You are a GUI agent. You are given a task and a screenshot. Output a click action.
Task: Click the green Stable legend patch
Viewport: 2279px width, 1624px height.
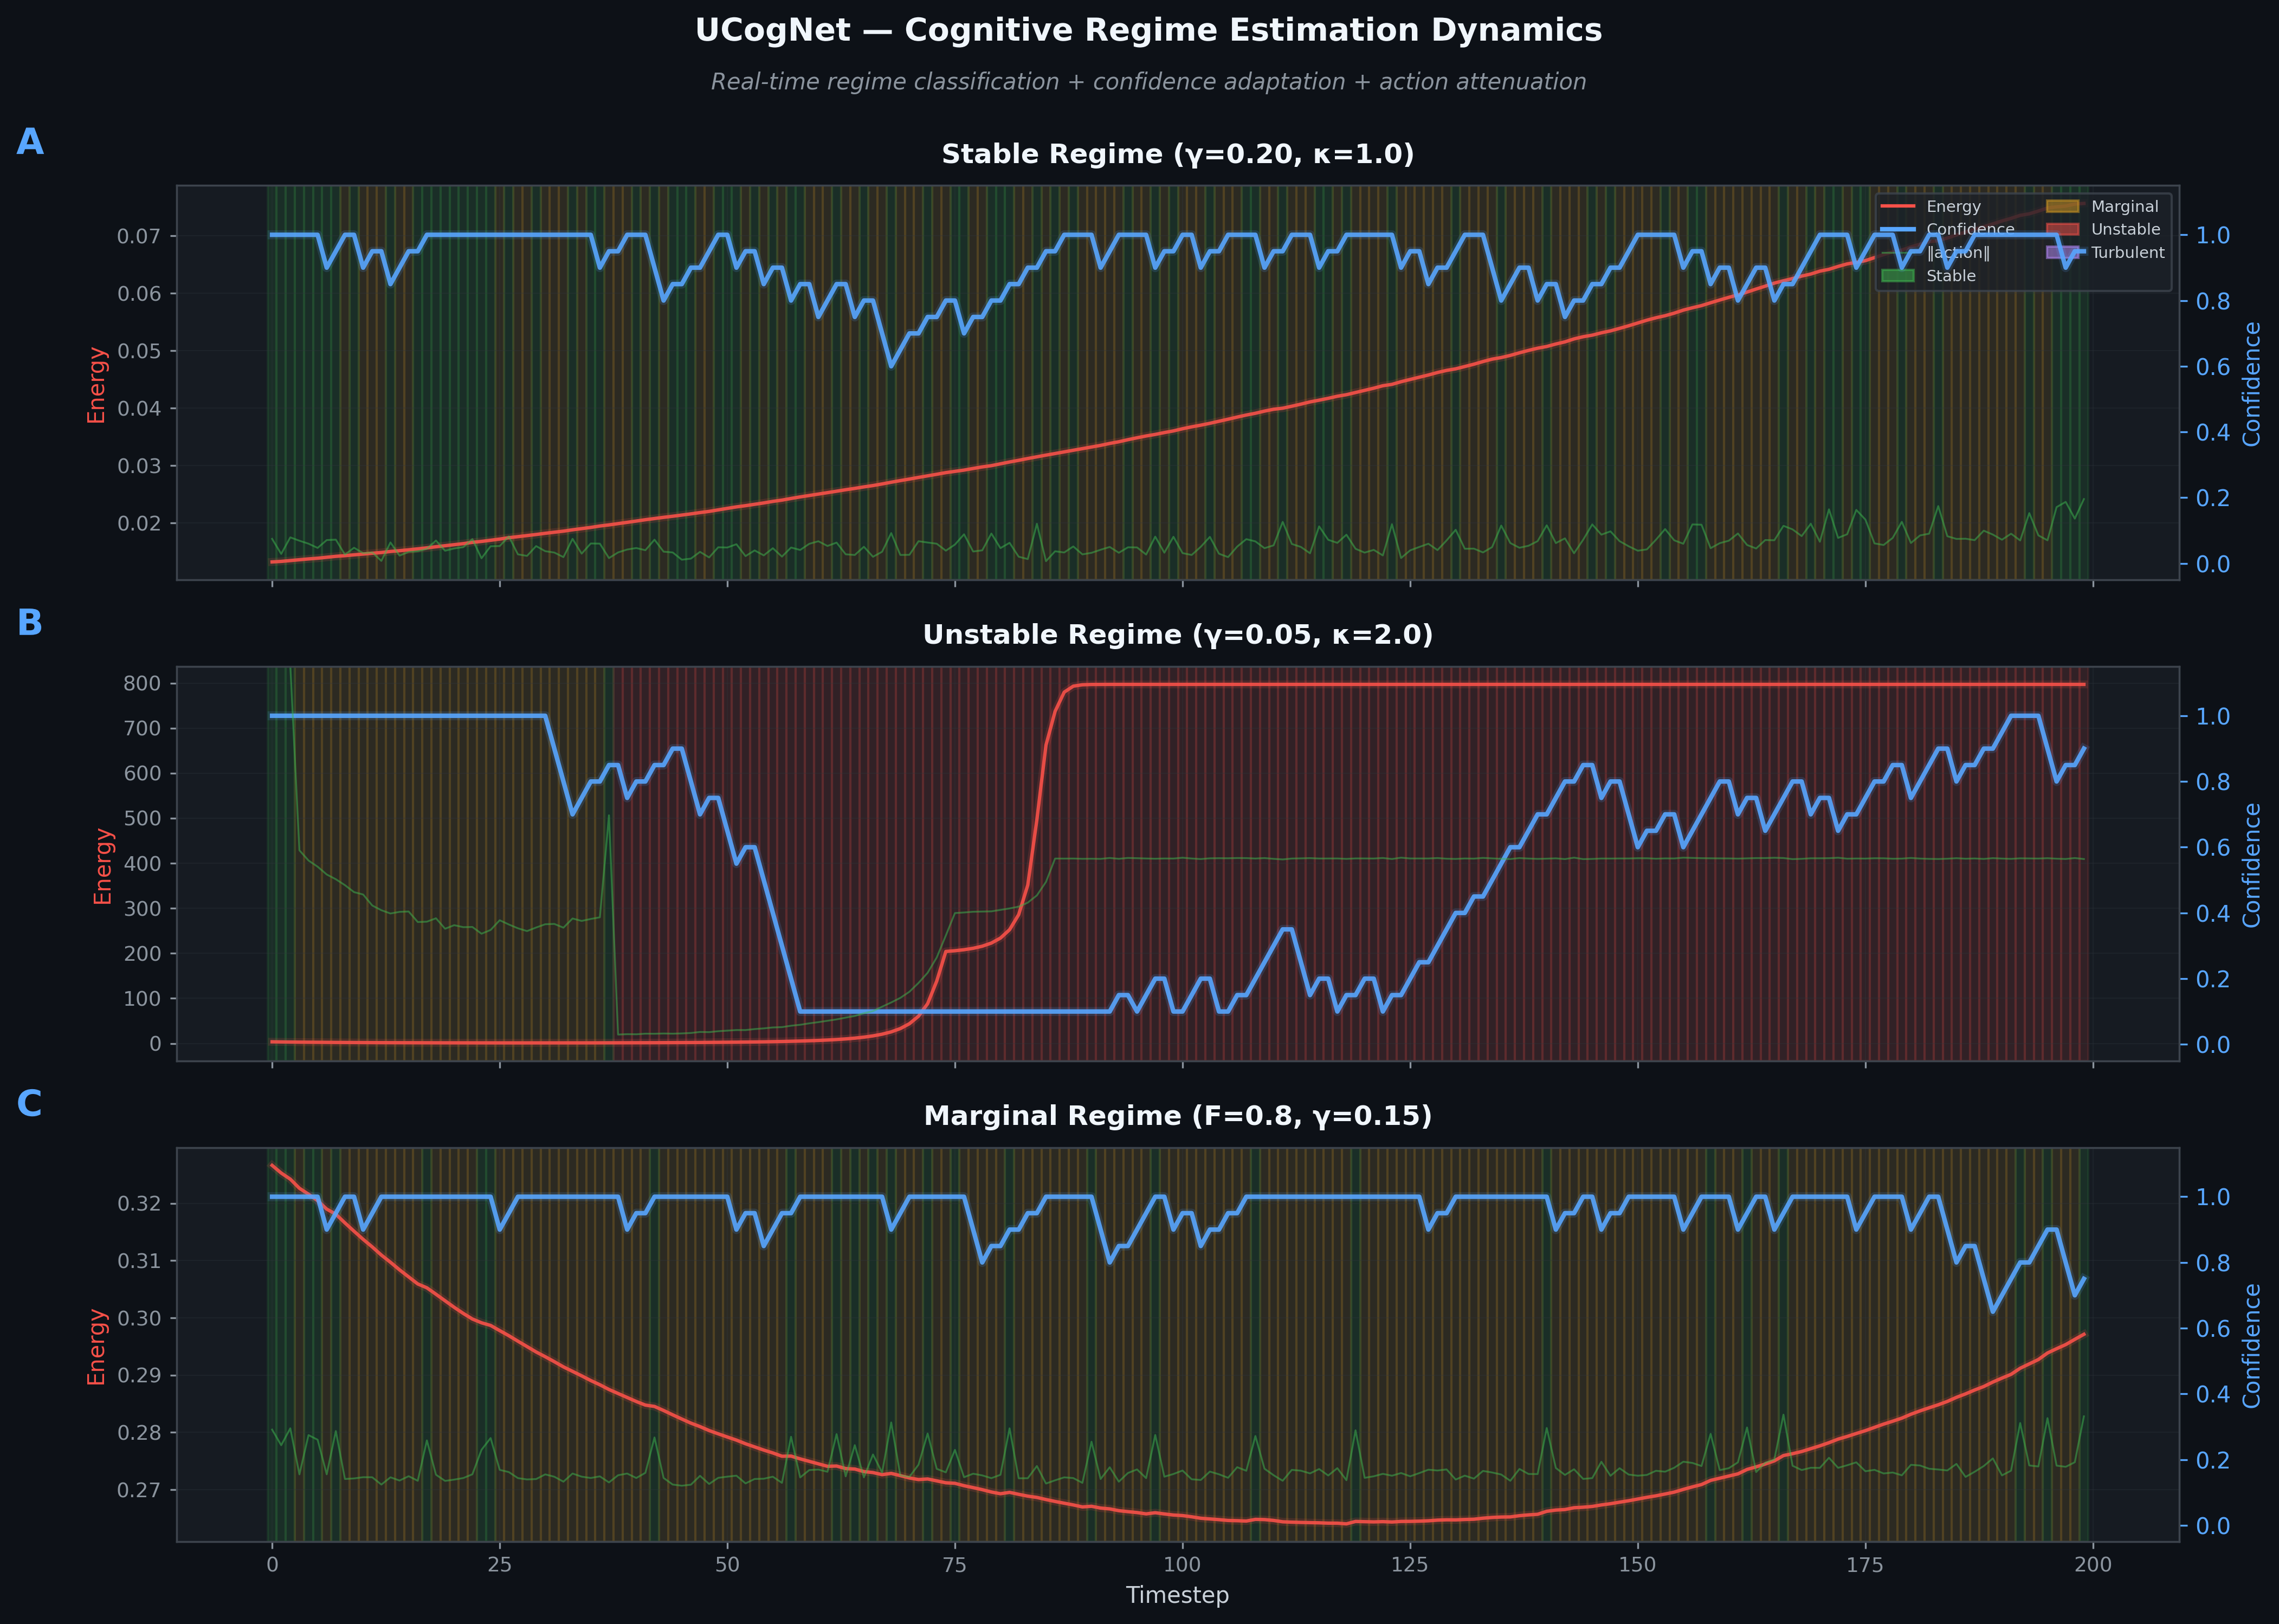[x=1897, y=275]
